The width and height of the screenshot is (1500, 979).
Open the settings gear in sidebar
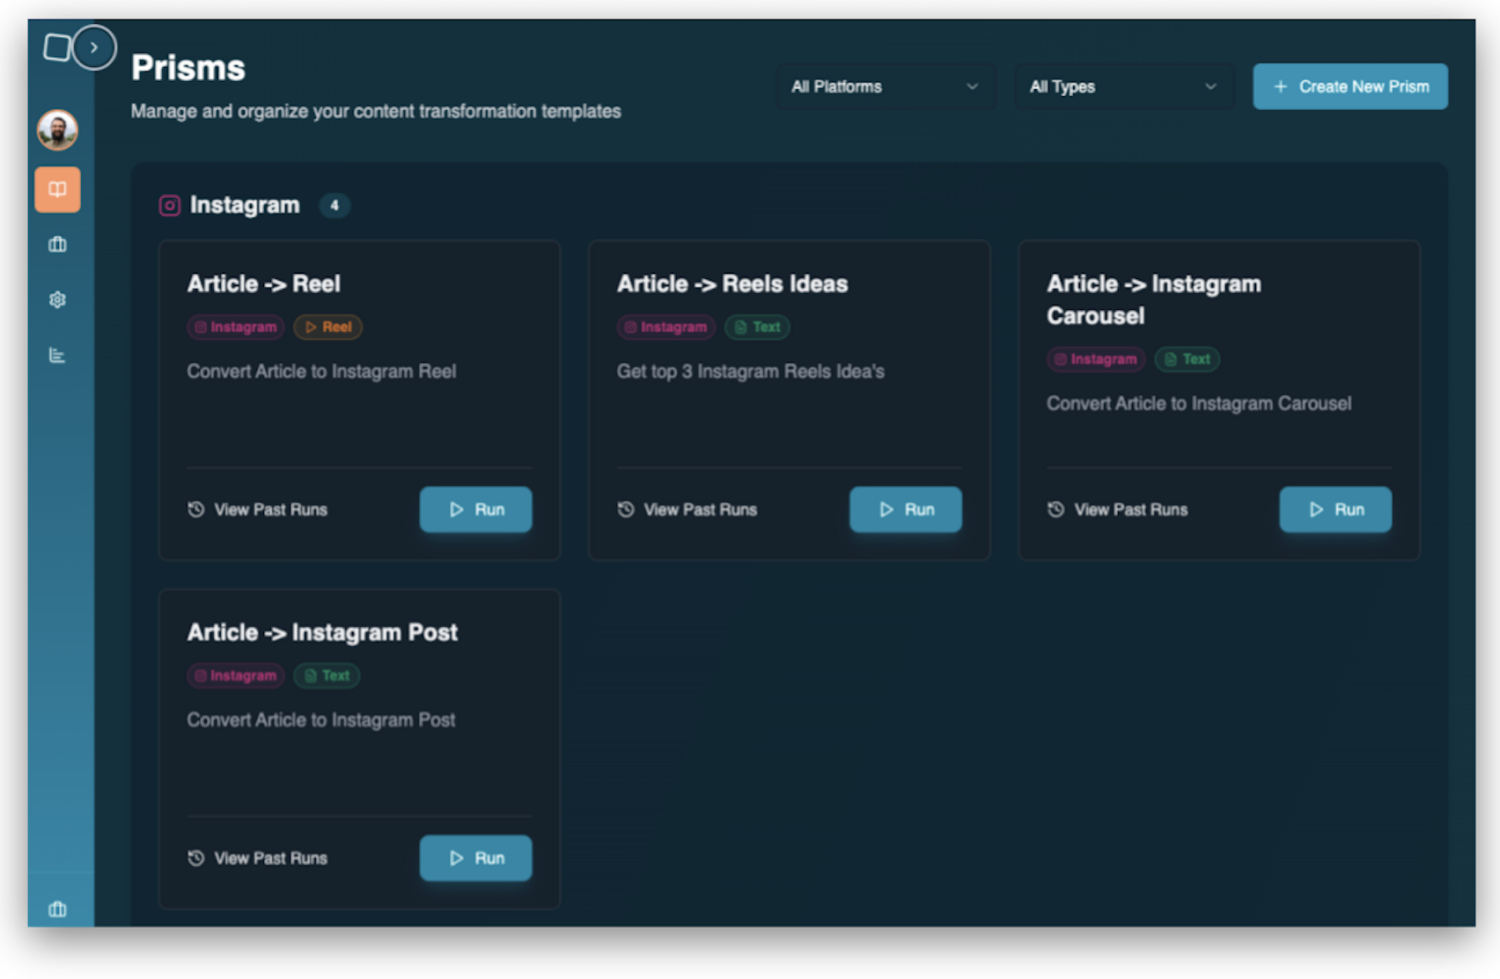point(57,300)
